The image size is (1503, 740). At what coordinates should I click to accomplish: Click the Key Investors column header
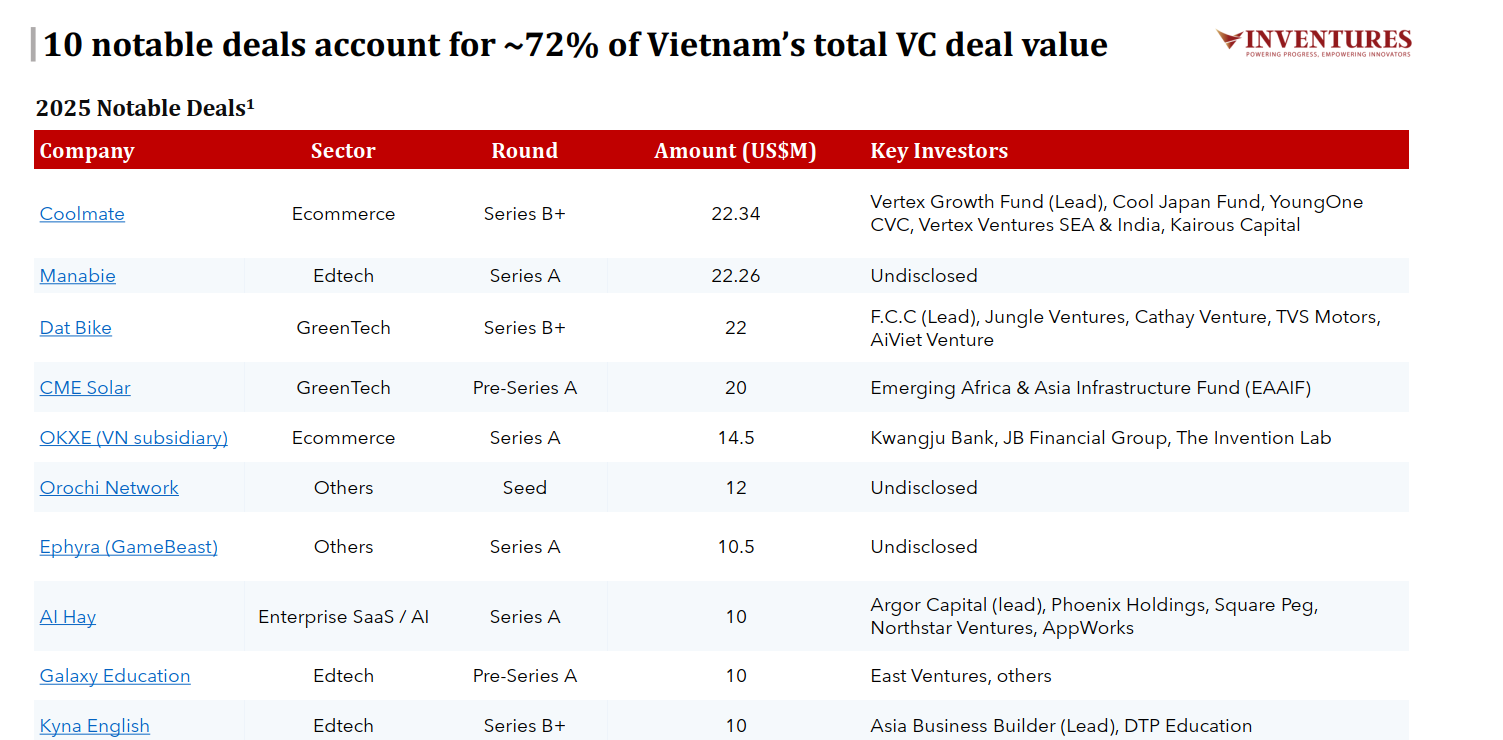pos(939,151)
